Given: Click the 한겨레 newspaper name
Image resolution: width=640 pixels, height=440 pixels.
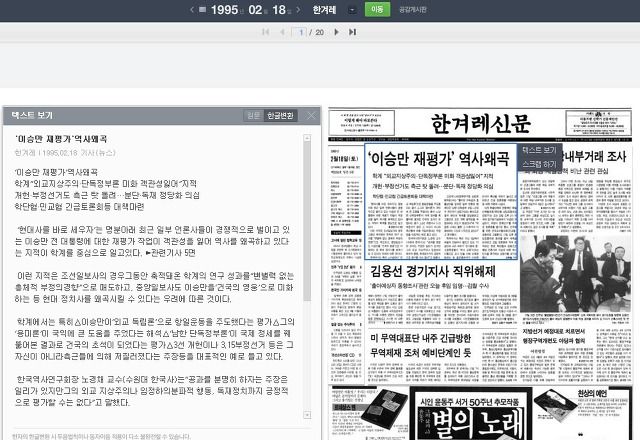Looking at the screenshot, I should tap(324, 10).
